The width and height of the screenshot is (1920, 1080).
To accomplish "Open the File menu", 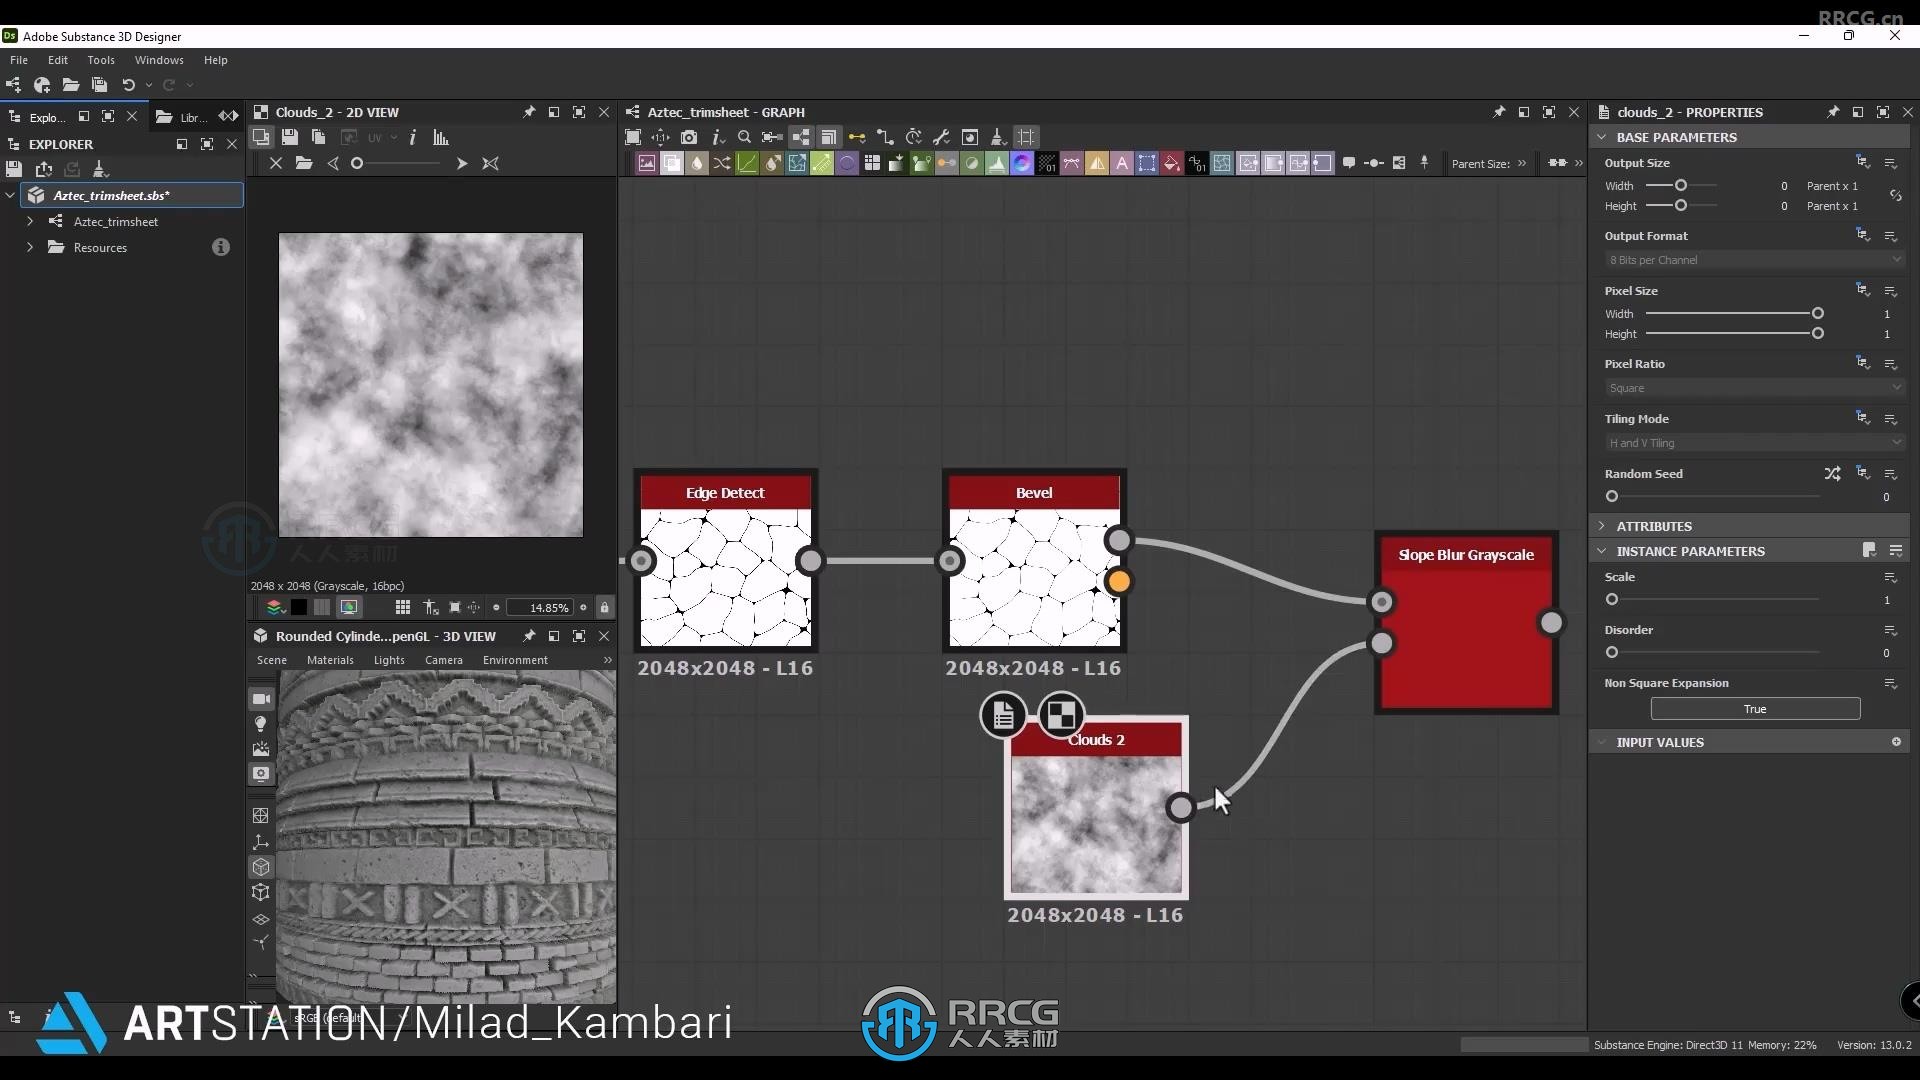I will (18, 59).
